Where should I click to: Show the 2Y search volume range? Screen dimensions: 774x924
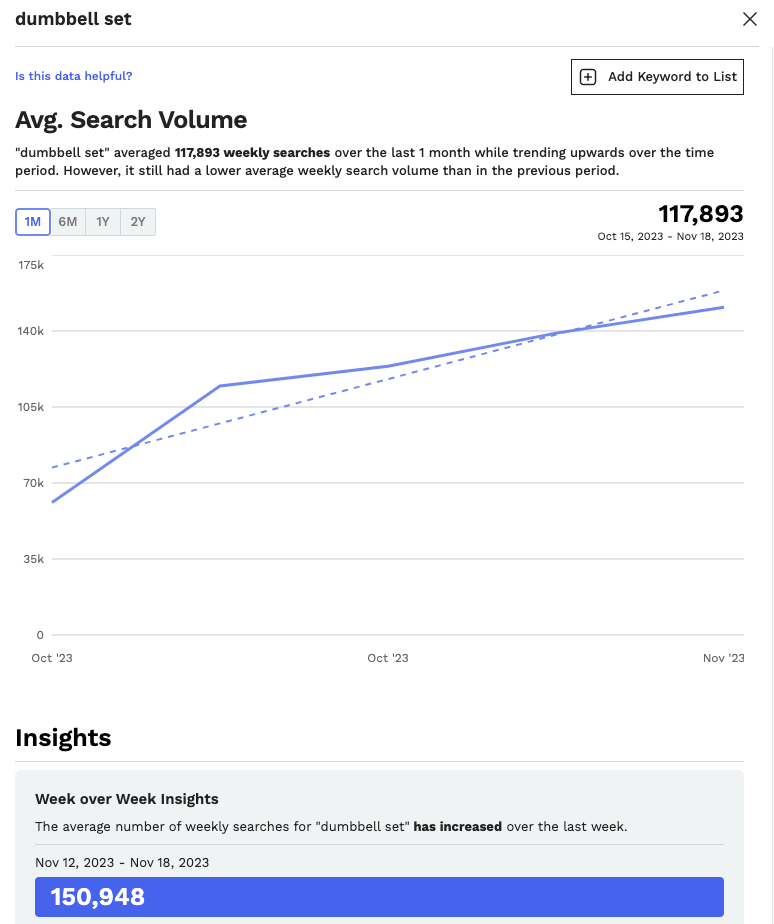(x=138, y=222)
